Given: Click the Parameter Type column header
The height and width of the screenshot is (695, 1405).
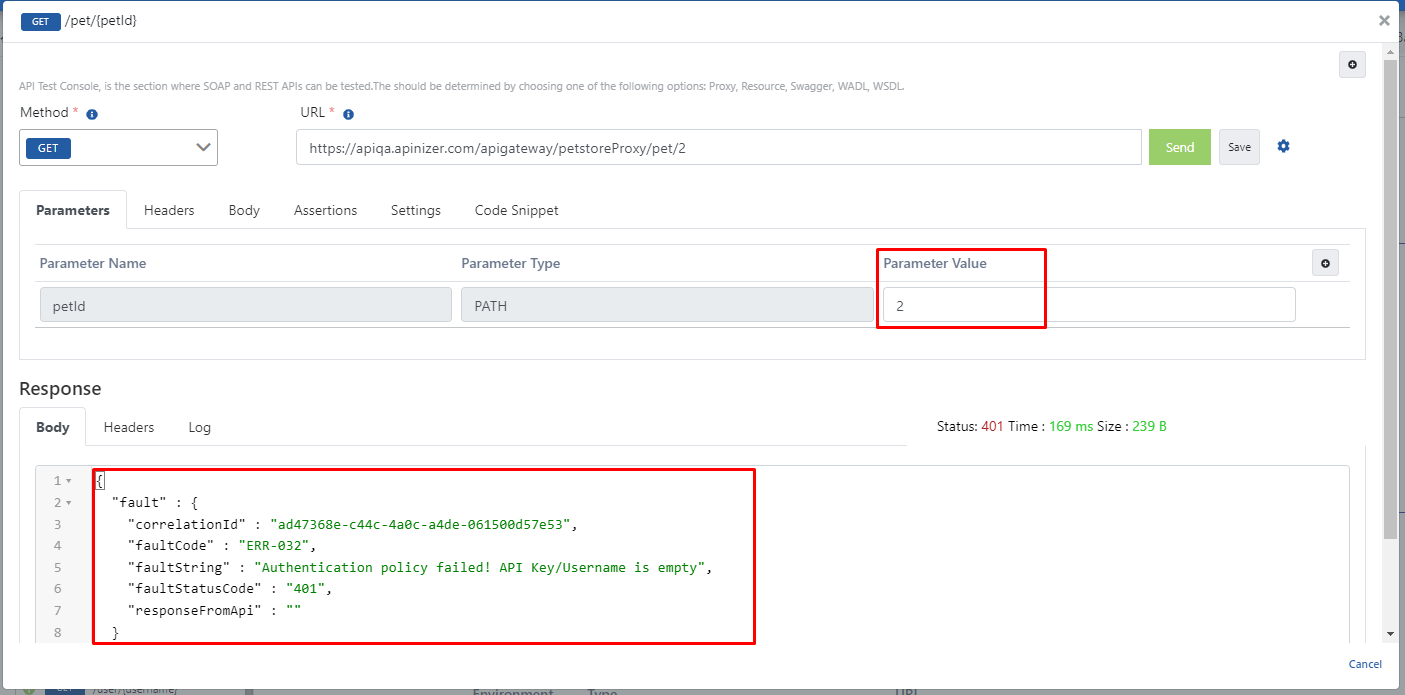Looking at the screenshot, I should (511, 263).
